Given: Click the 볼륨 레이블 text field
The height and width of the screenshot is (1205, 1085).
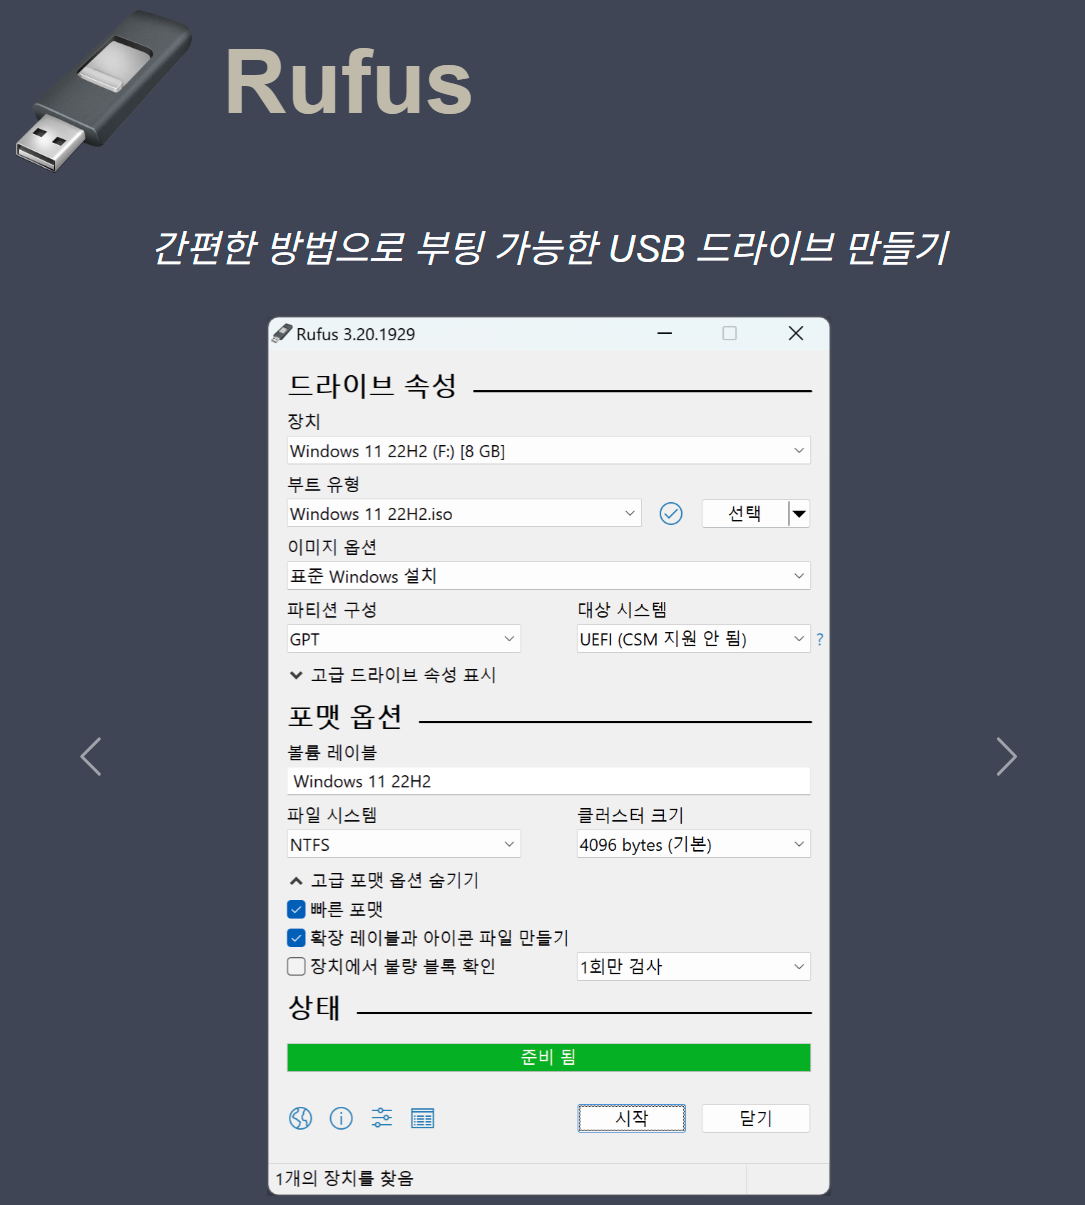Looking at the screenshot, I should click(548, 781).
